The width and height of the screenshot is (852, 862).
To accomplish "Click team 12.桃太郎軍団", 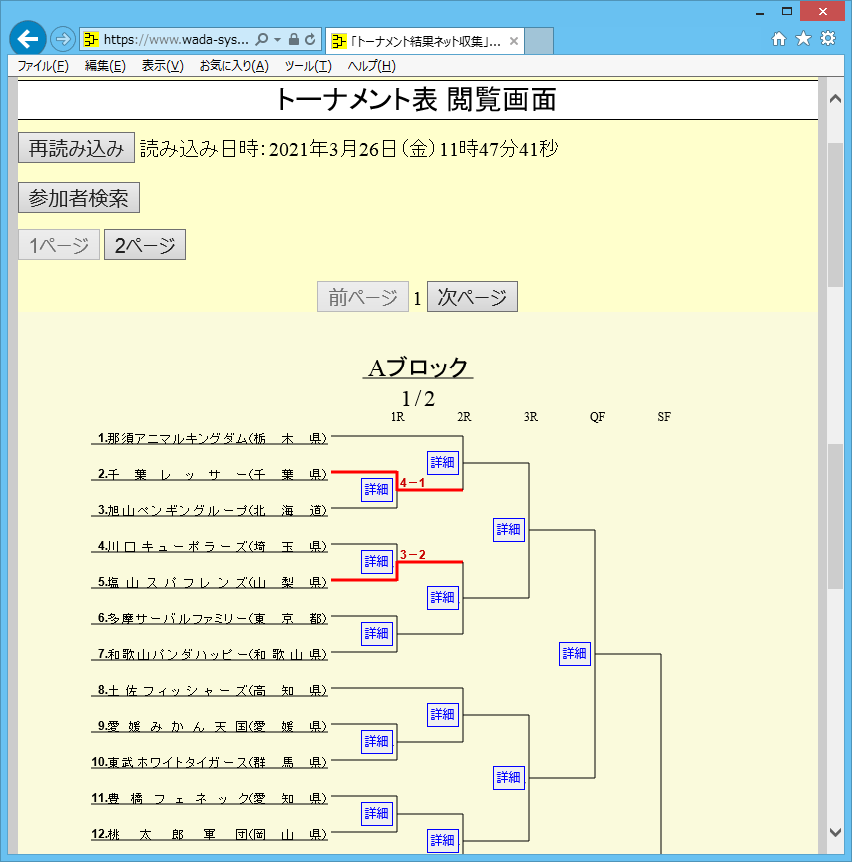I will click(209, 834).
